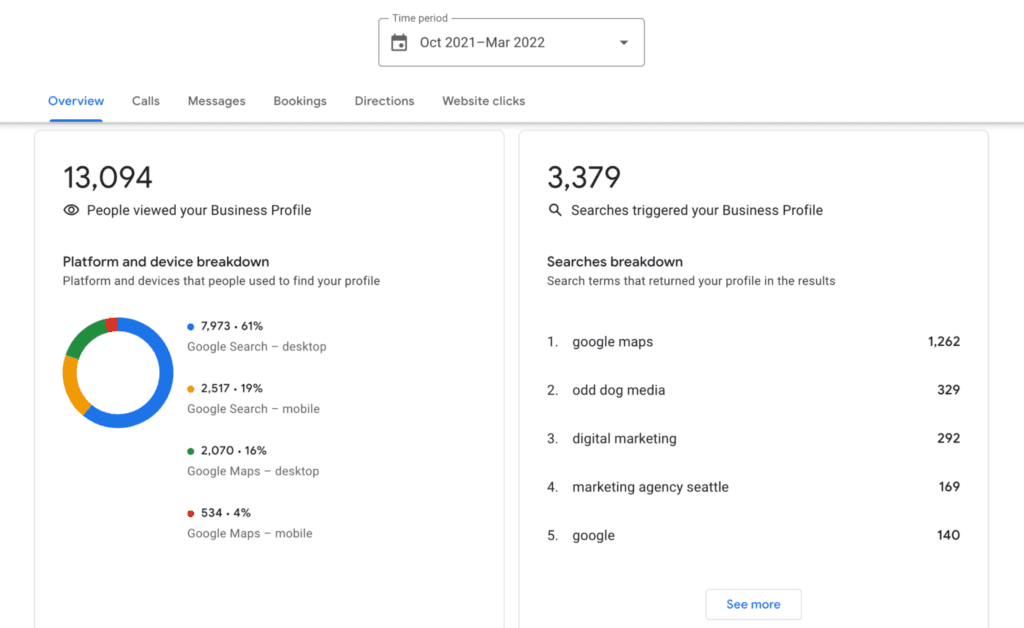Screen dimensions: 1024x628
Task: Select the Bookings tab
Action: (299, 101)
